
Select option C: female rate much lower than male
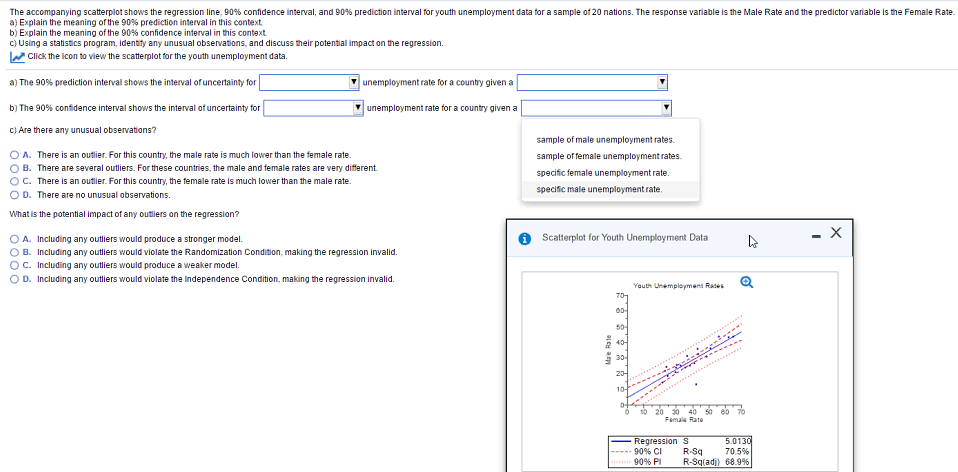15,181
